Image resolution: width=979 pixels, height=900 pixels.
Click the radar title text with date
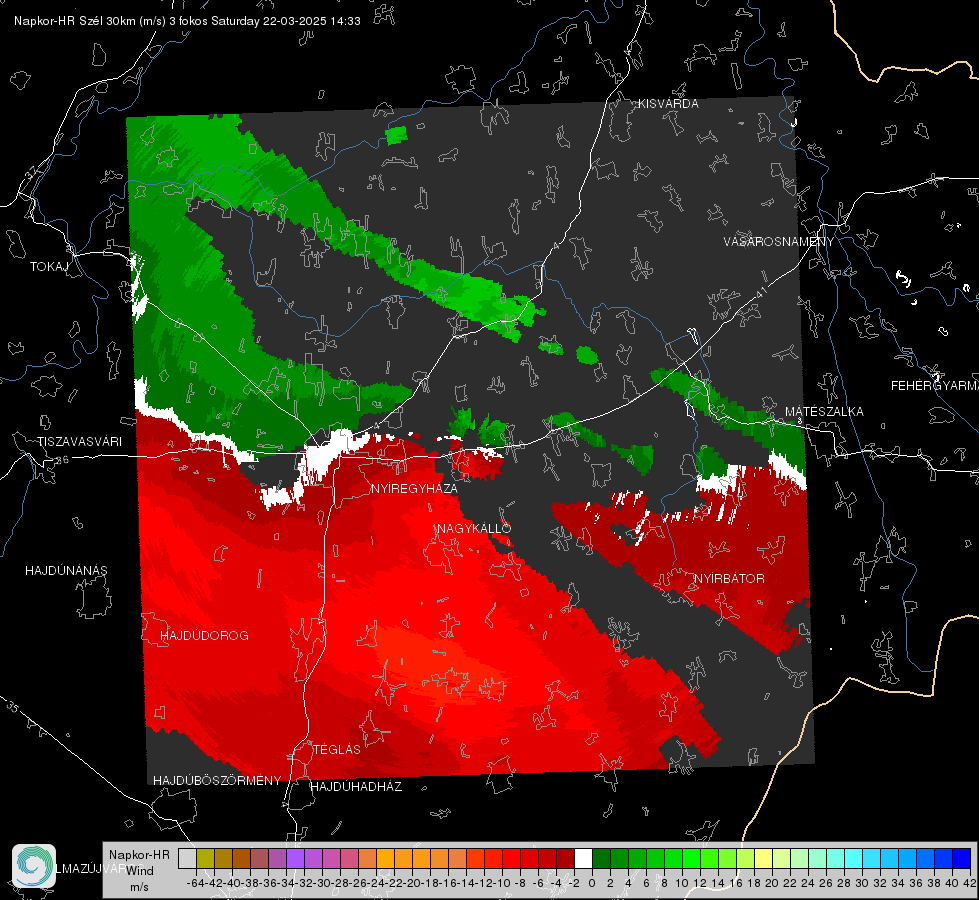click(187, 21)
